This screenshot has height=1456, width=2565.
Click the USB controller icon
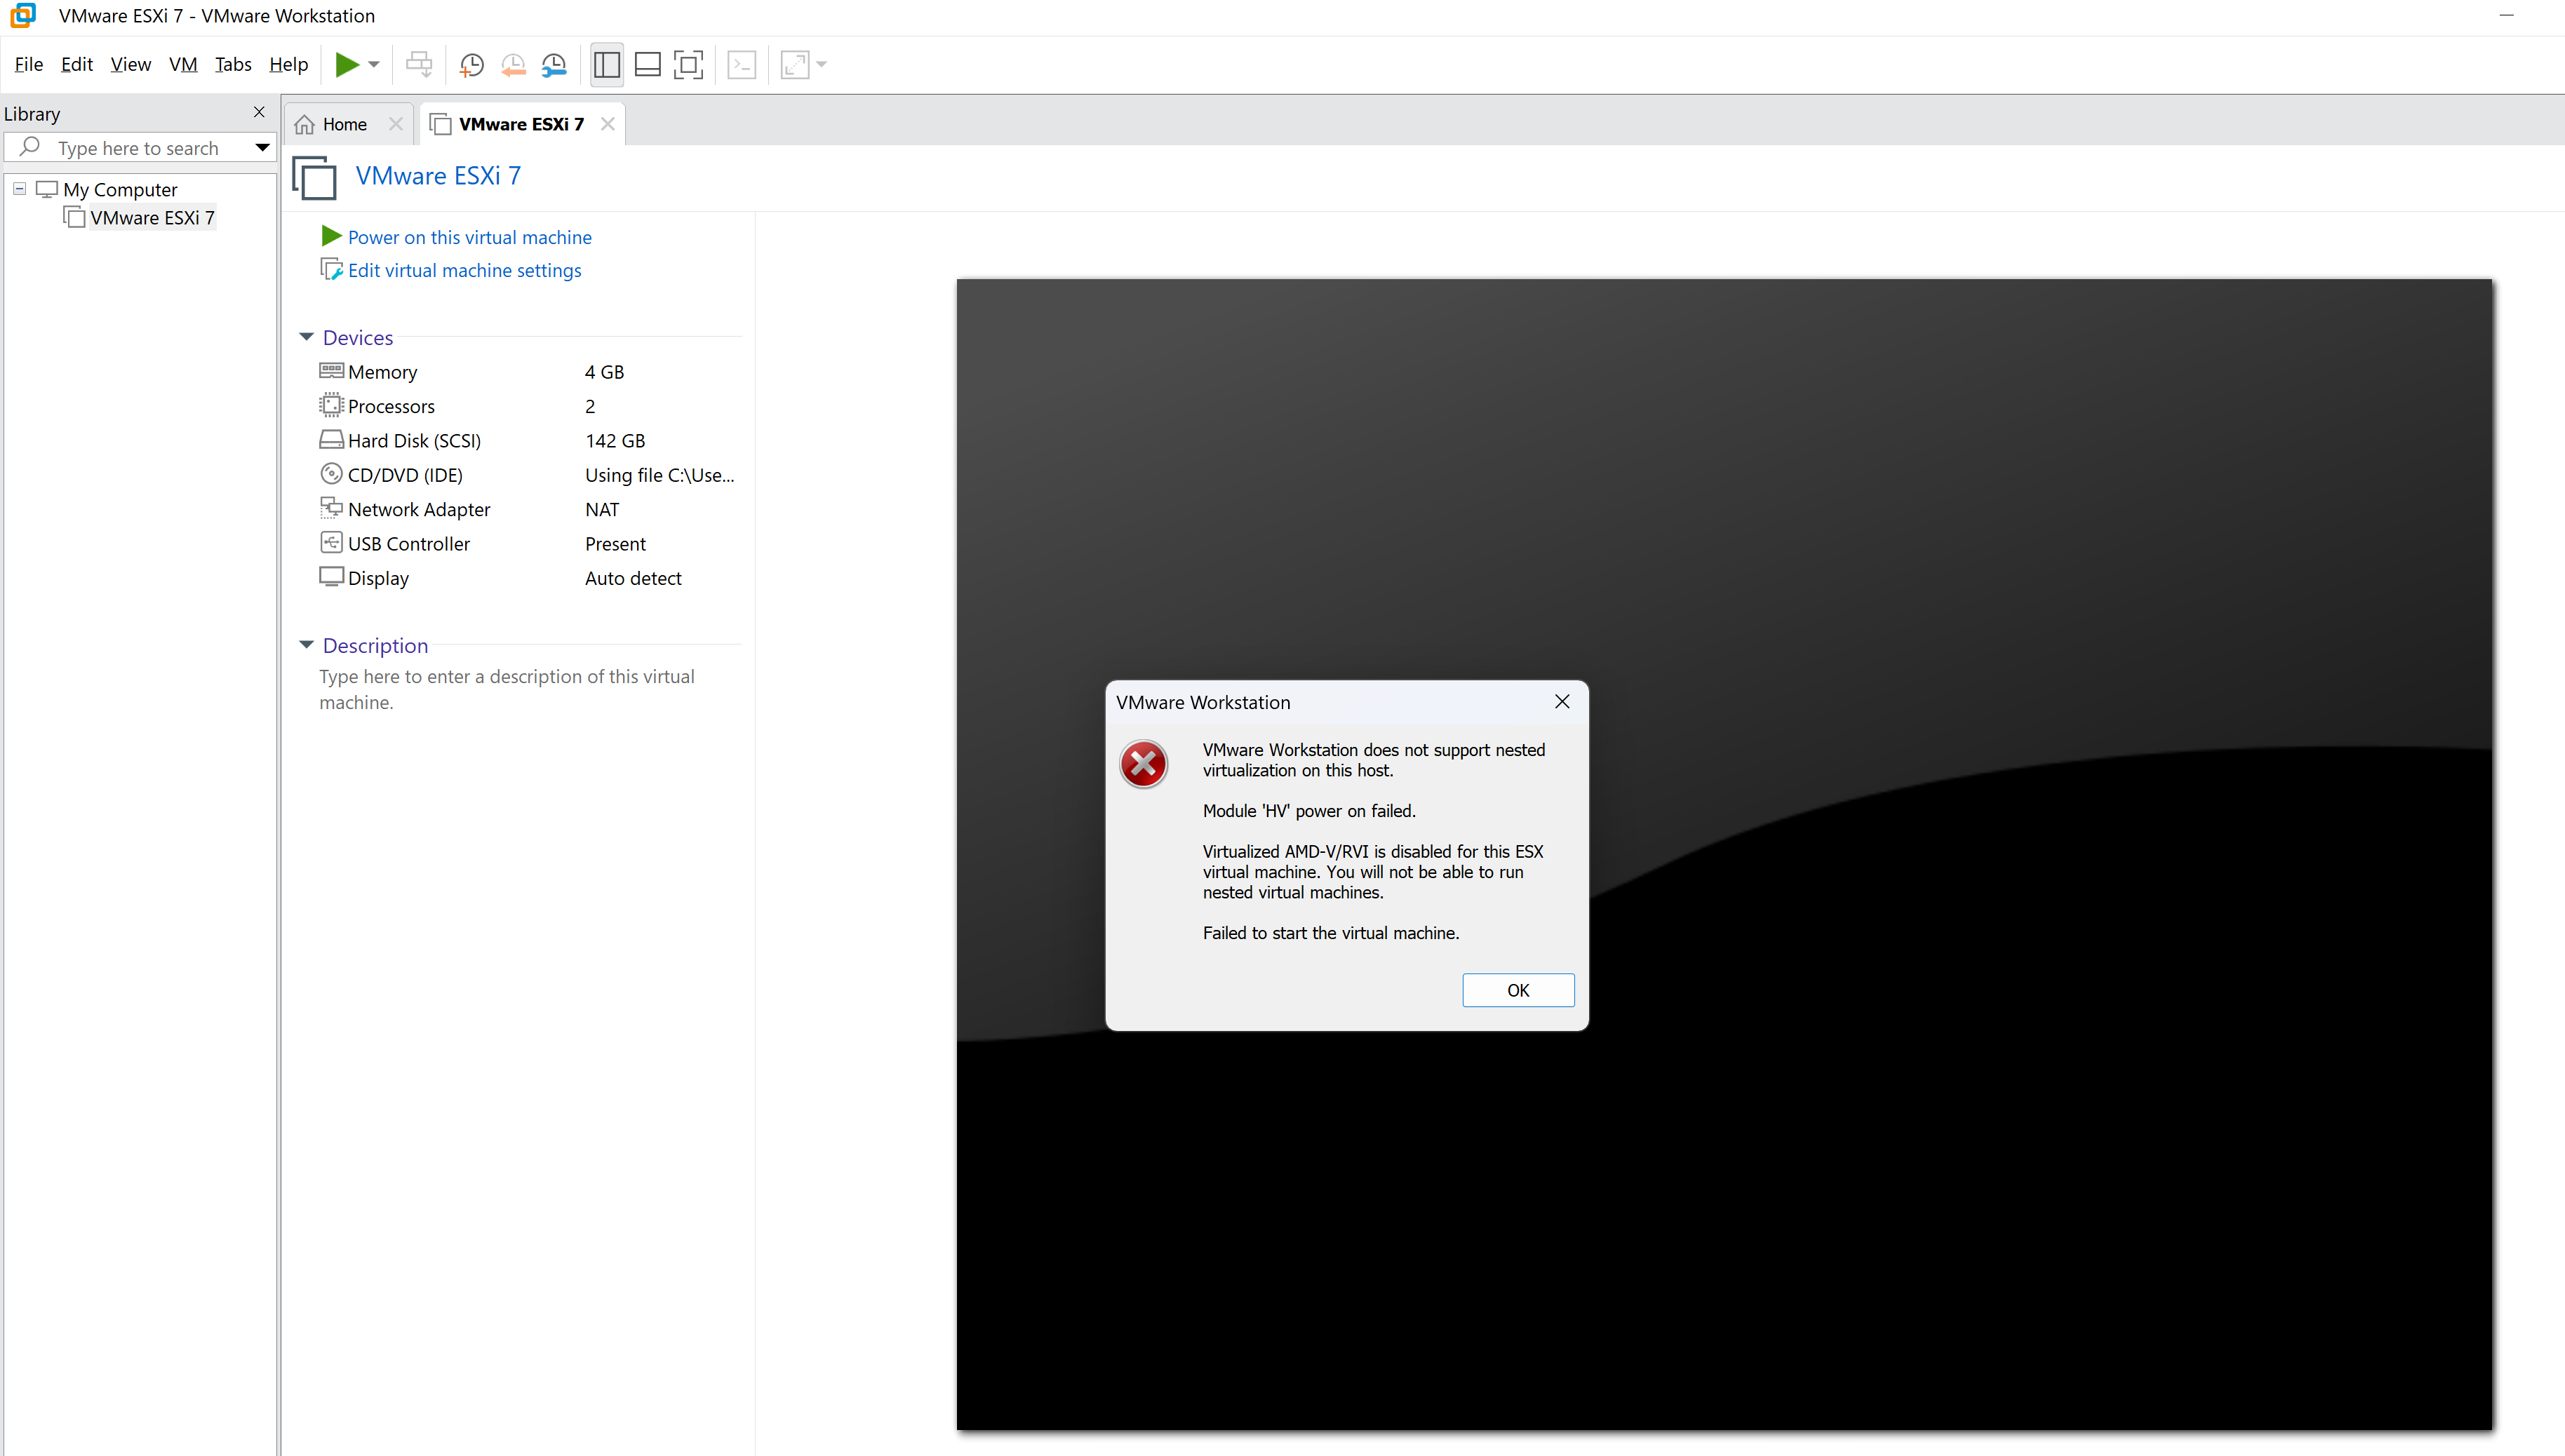tap(331, 542)
